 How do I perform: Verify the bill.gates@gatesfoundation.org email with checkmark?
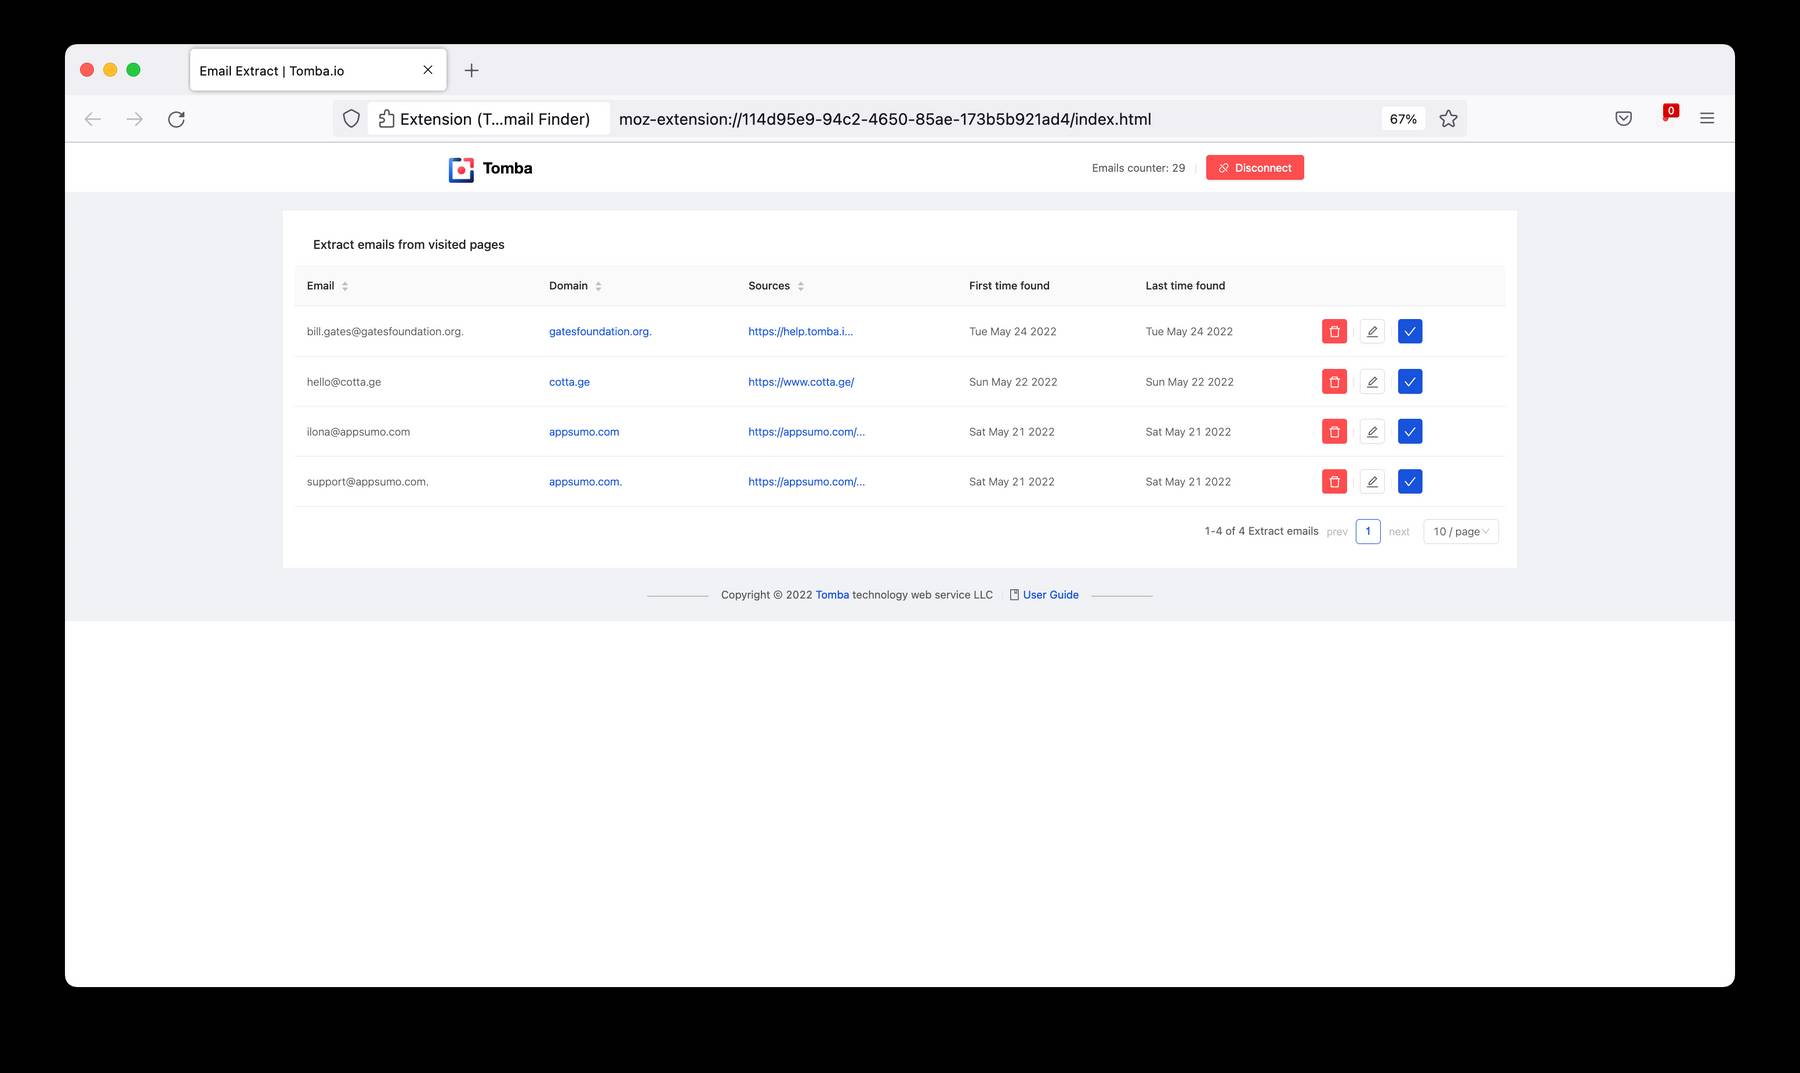1410,331
